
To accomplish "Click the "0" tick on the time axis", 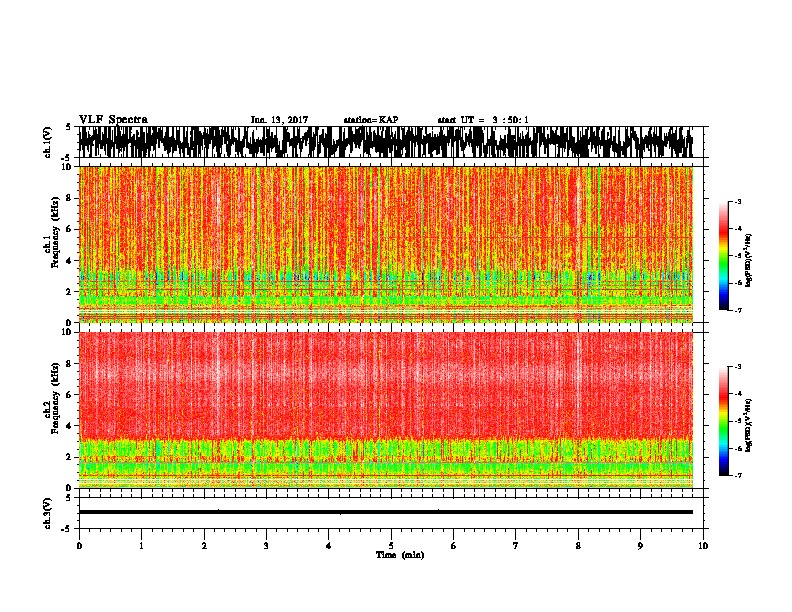I will coord(79,546).
